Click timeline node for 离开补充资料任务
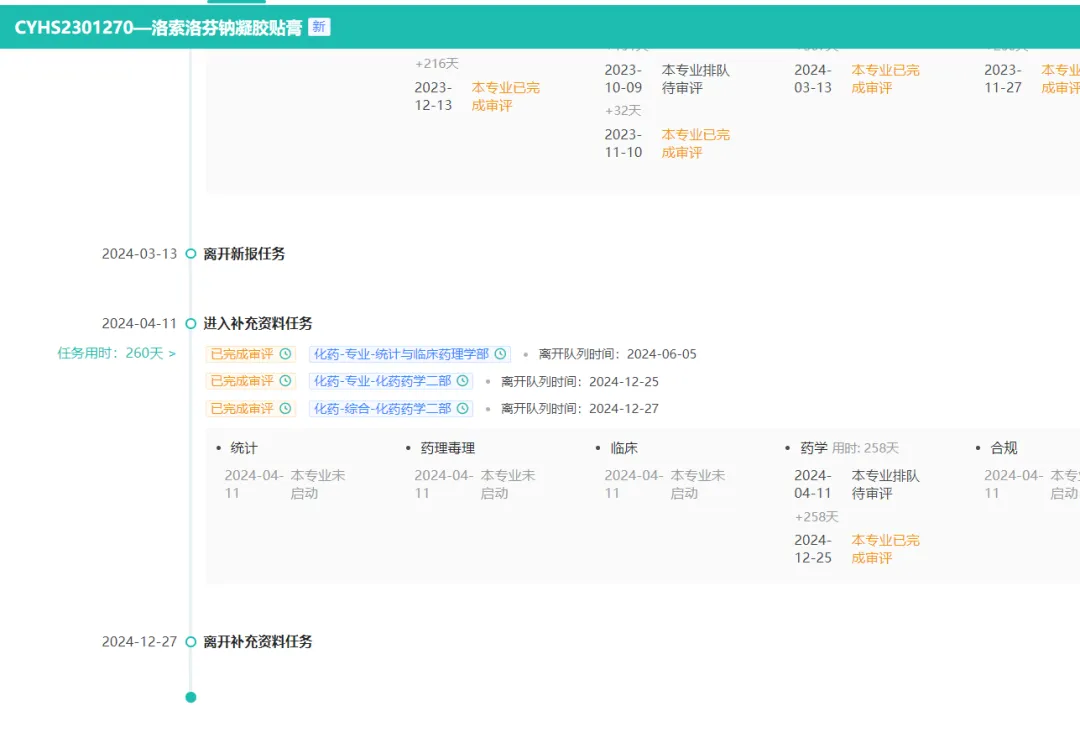1080x743 pixels. pyautogui.click(x=191, y=642)
